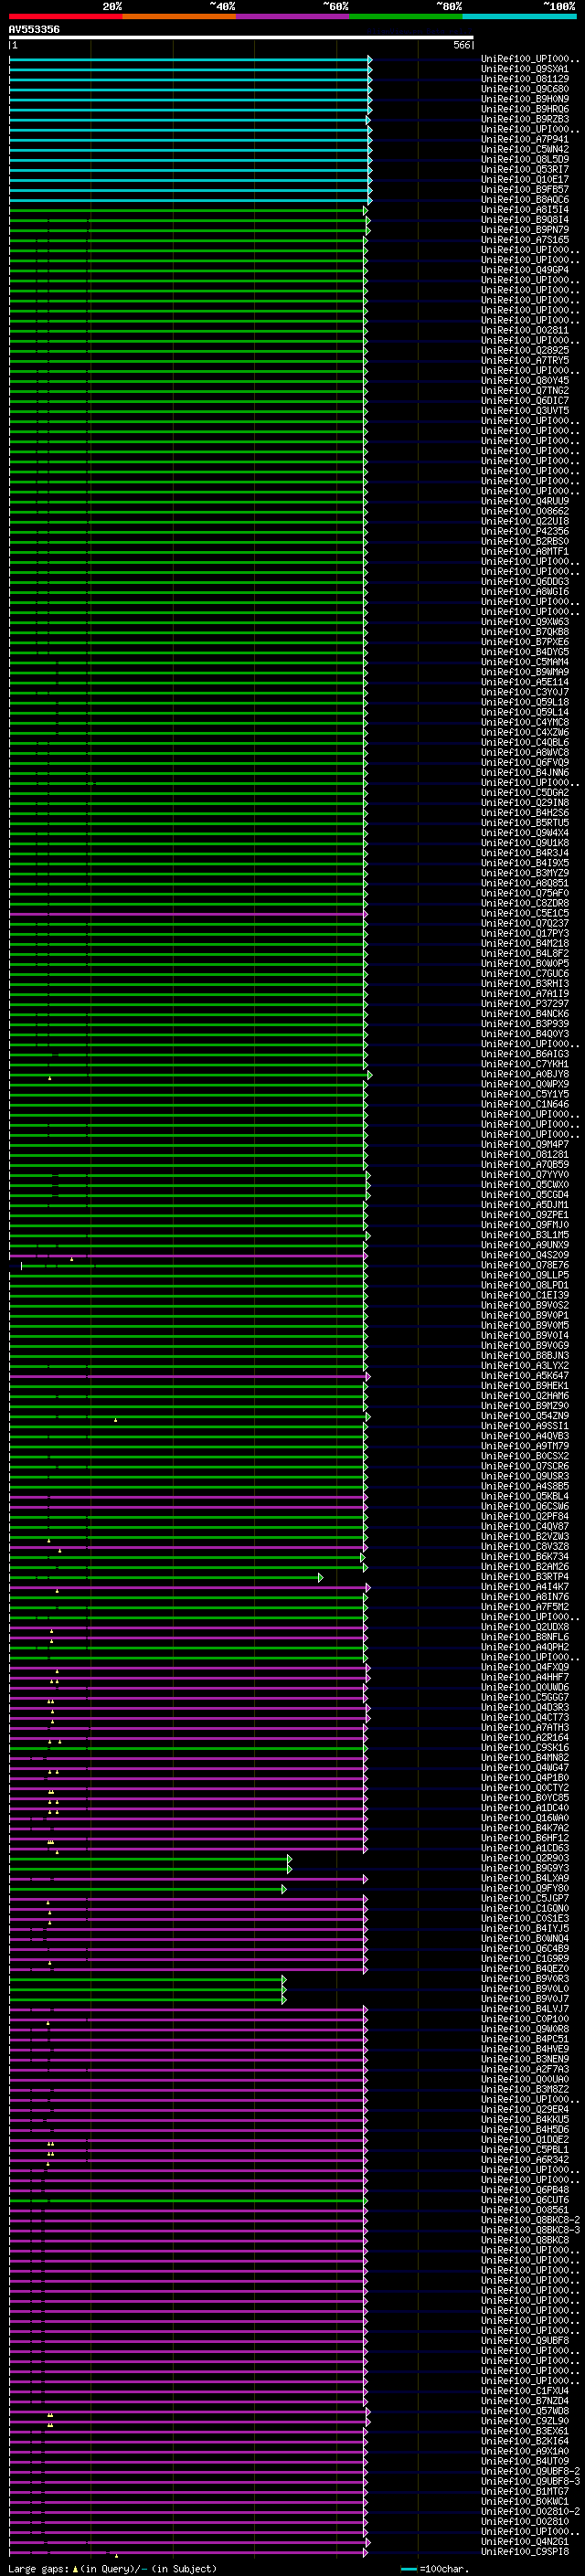Screen dimensions: 585x2576
Task: Click the UniRef100_Q8L5D9 label
Action: [x=525, y=159]
